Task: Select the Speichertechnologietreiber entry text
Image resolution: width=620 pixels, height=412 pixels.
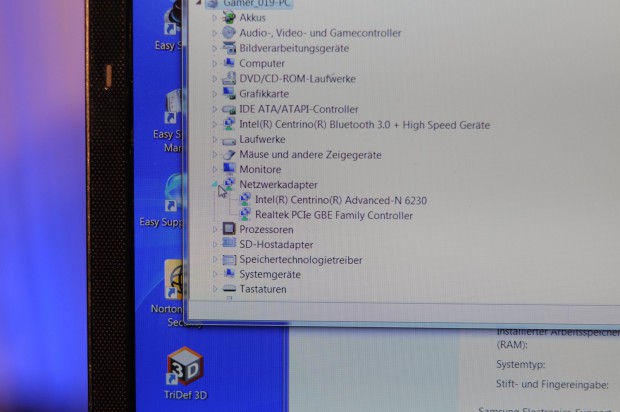Action: pos(301,260)
